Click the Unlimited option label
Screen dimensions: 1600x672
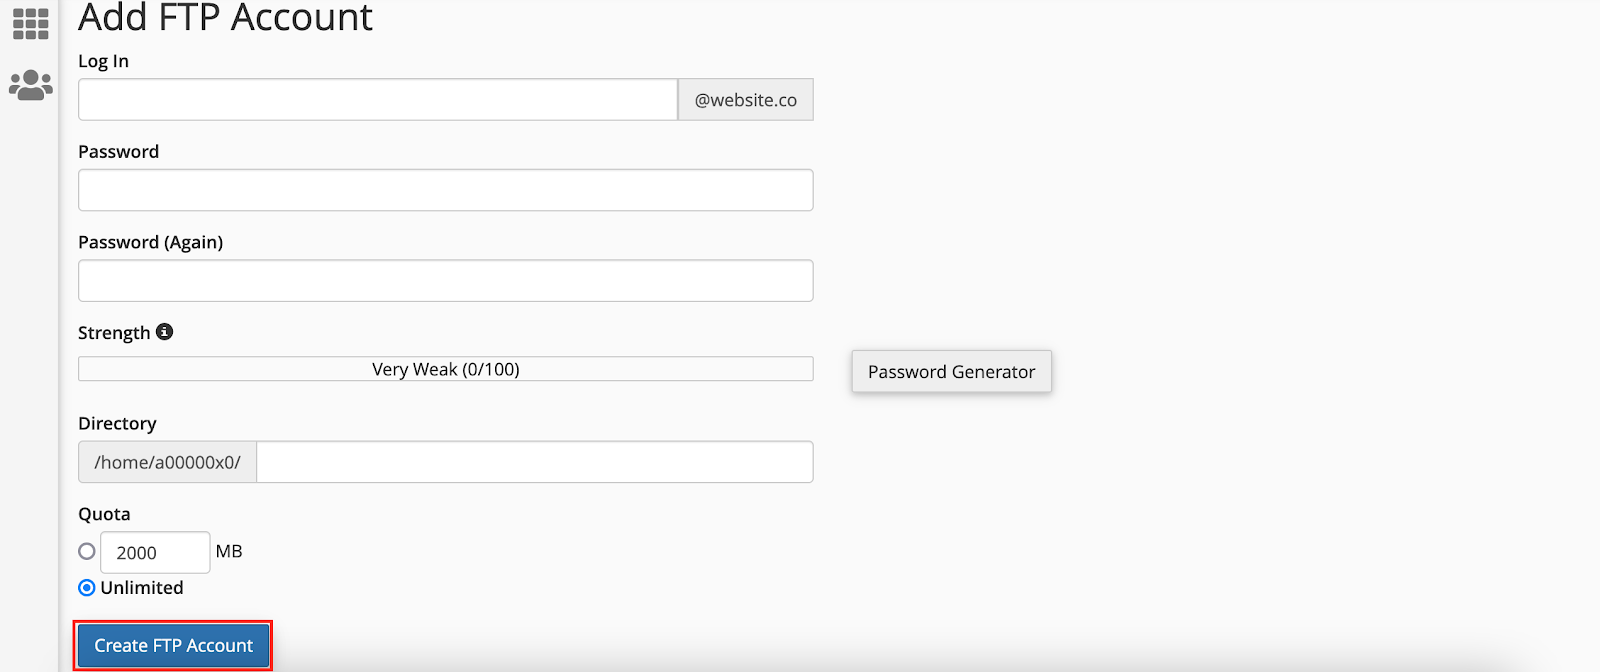[x=142, y=588]
